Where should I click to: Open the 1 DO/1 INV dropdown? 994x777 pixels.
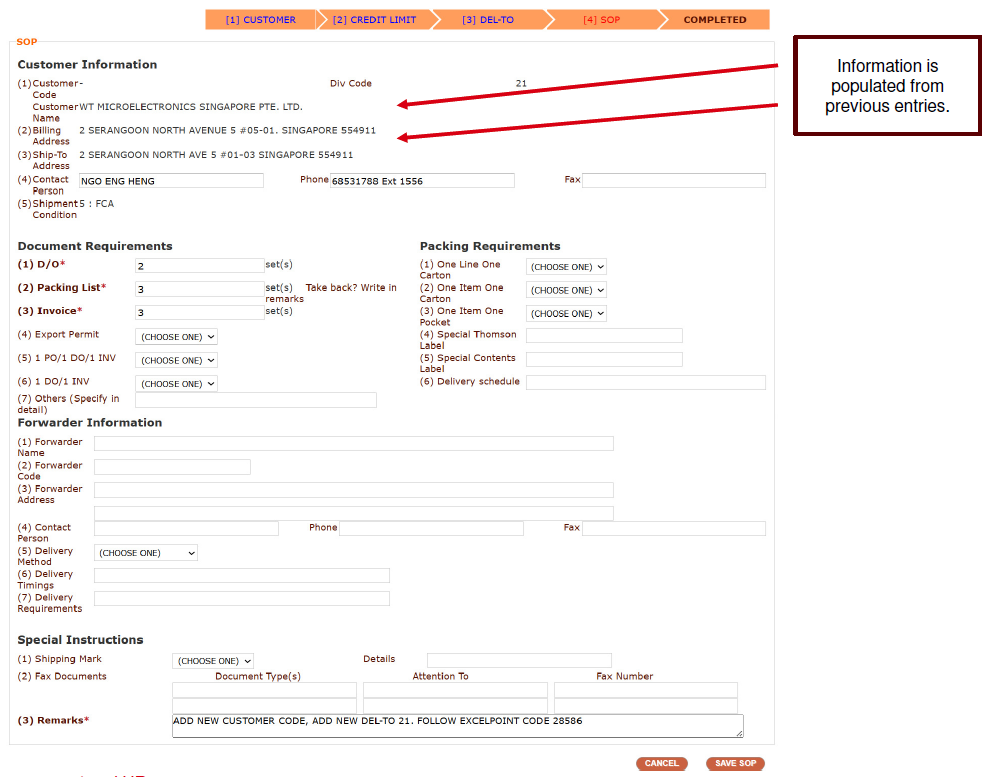(176, 383)
